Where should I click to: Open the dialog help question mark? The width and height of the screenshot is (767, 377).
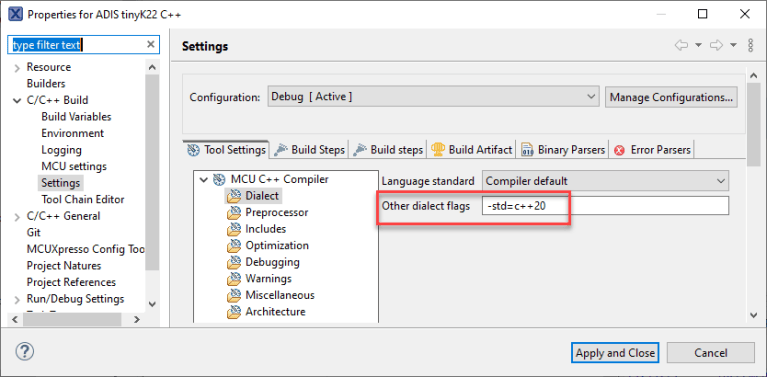coord(24,351)
